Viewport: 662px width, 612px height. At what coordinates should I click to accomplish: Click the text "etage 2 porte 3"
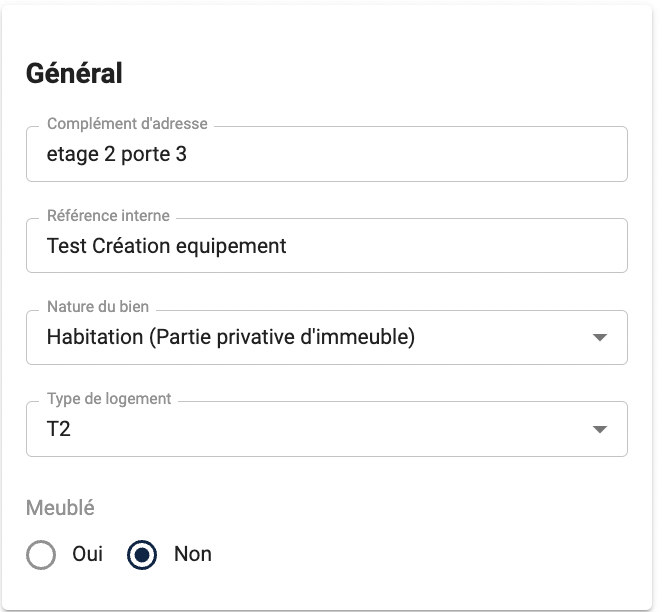[x=117, y=154]
